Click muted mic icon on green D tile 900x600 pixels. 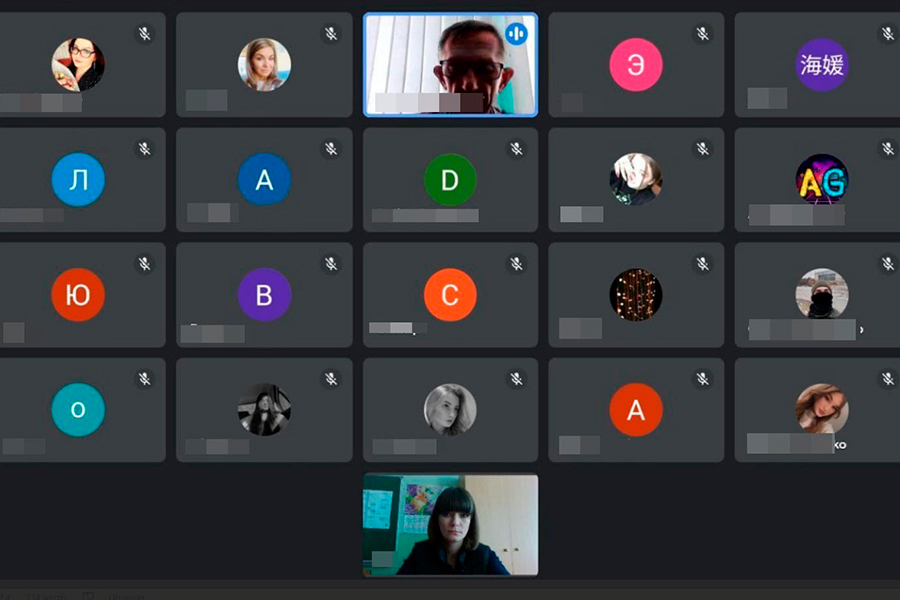point(517,149)
